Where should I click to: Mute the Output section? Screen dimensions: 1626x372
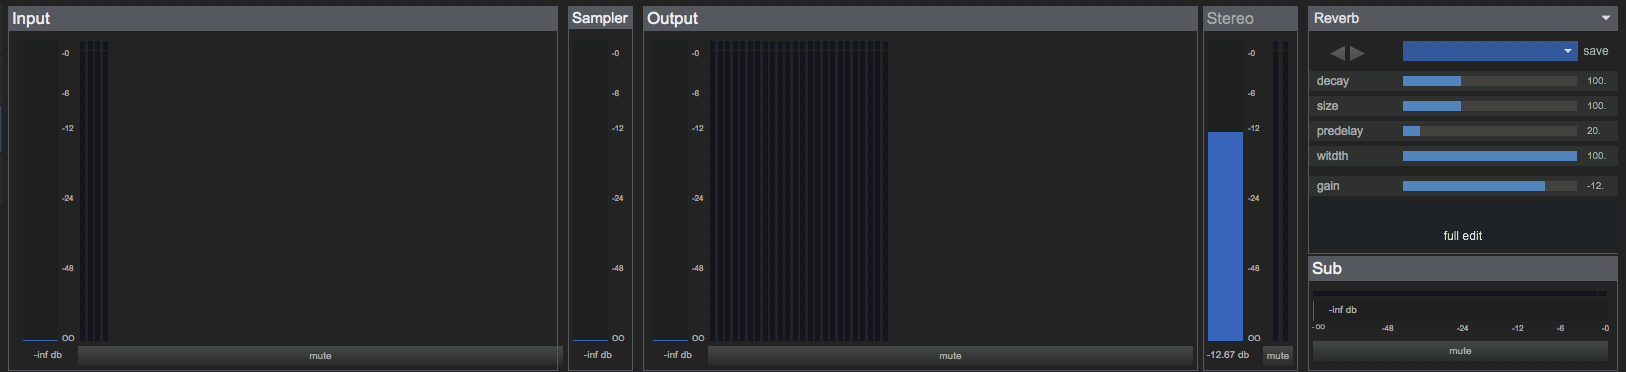(950, 355)
